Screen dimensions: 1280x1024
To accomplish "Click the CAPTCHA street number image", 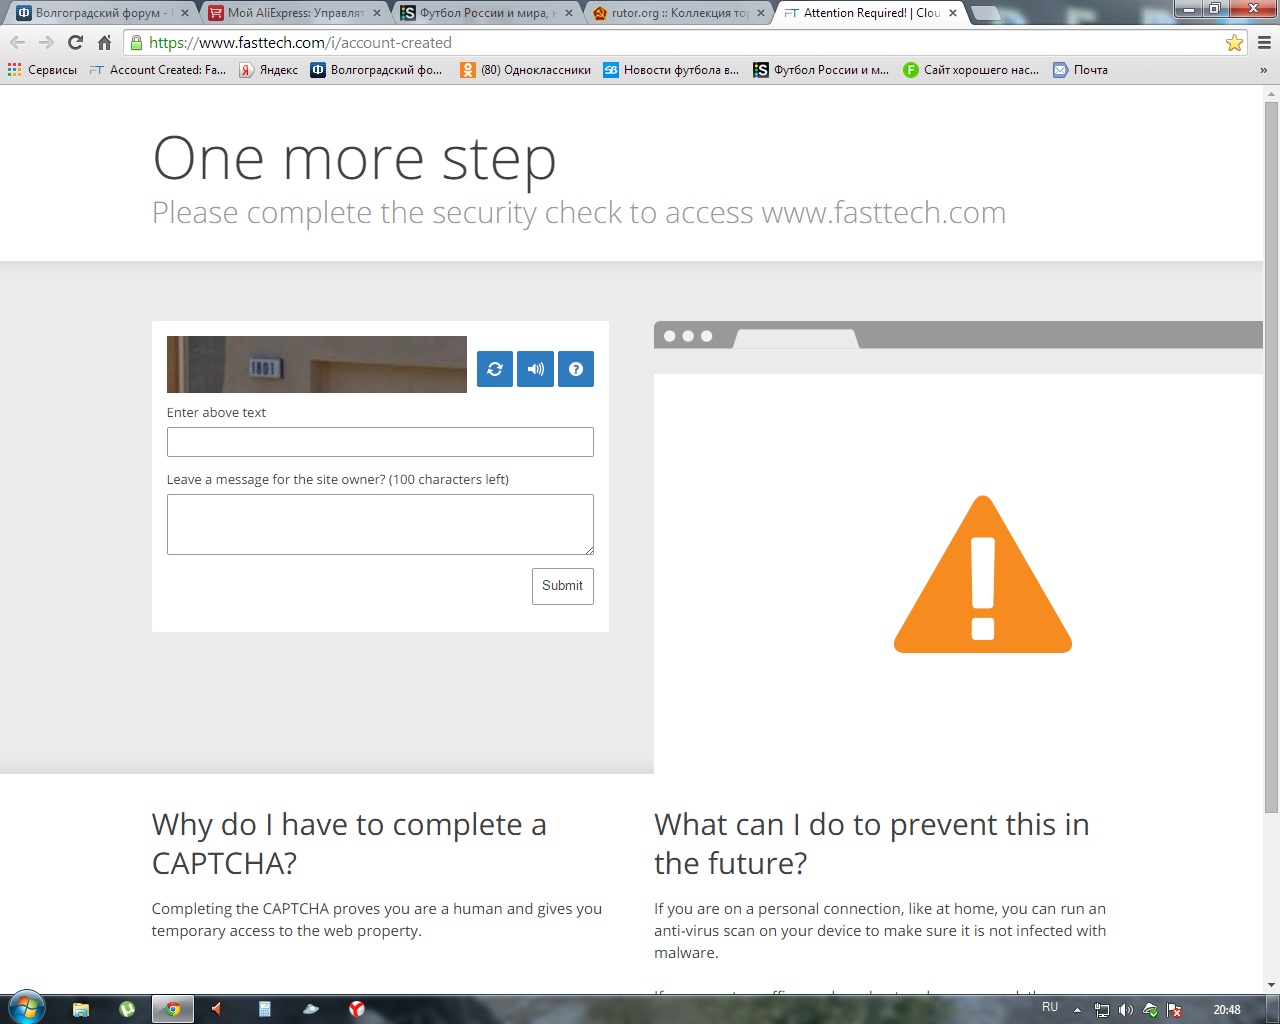I will click(317, 364).
